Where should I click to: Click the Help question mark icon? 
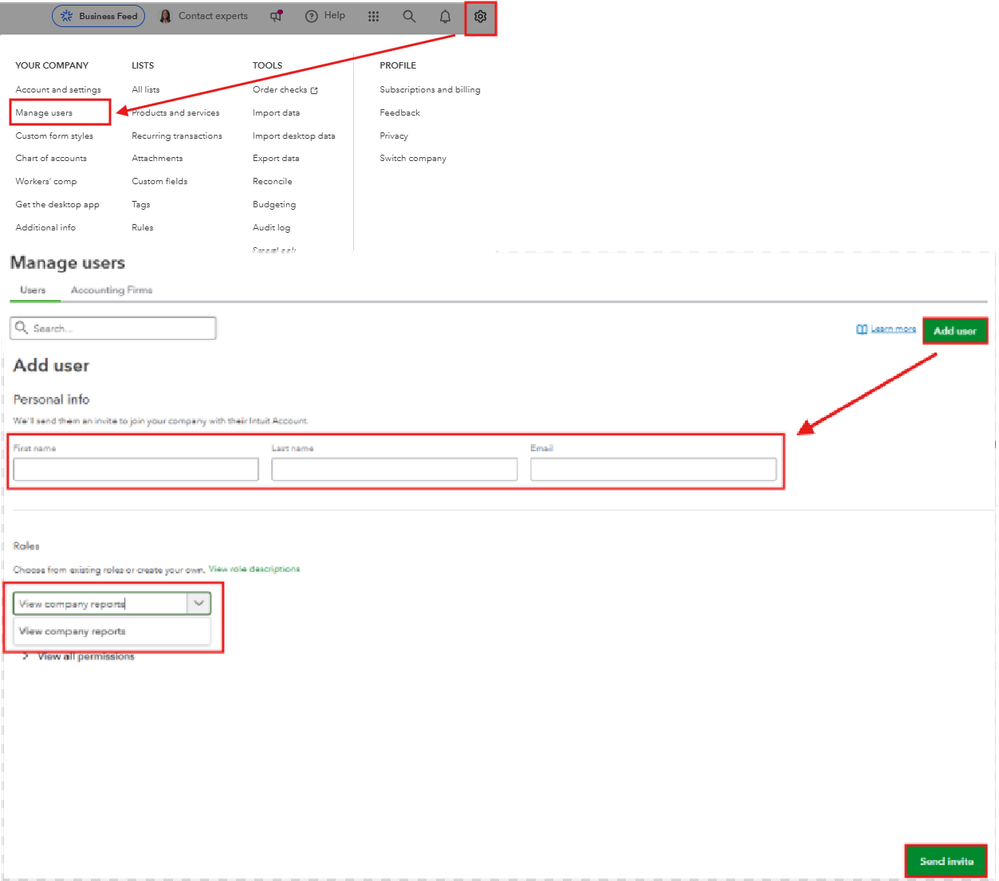(x=312, y=17)
